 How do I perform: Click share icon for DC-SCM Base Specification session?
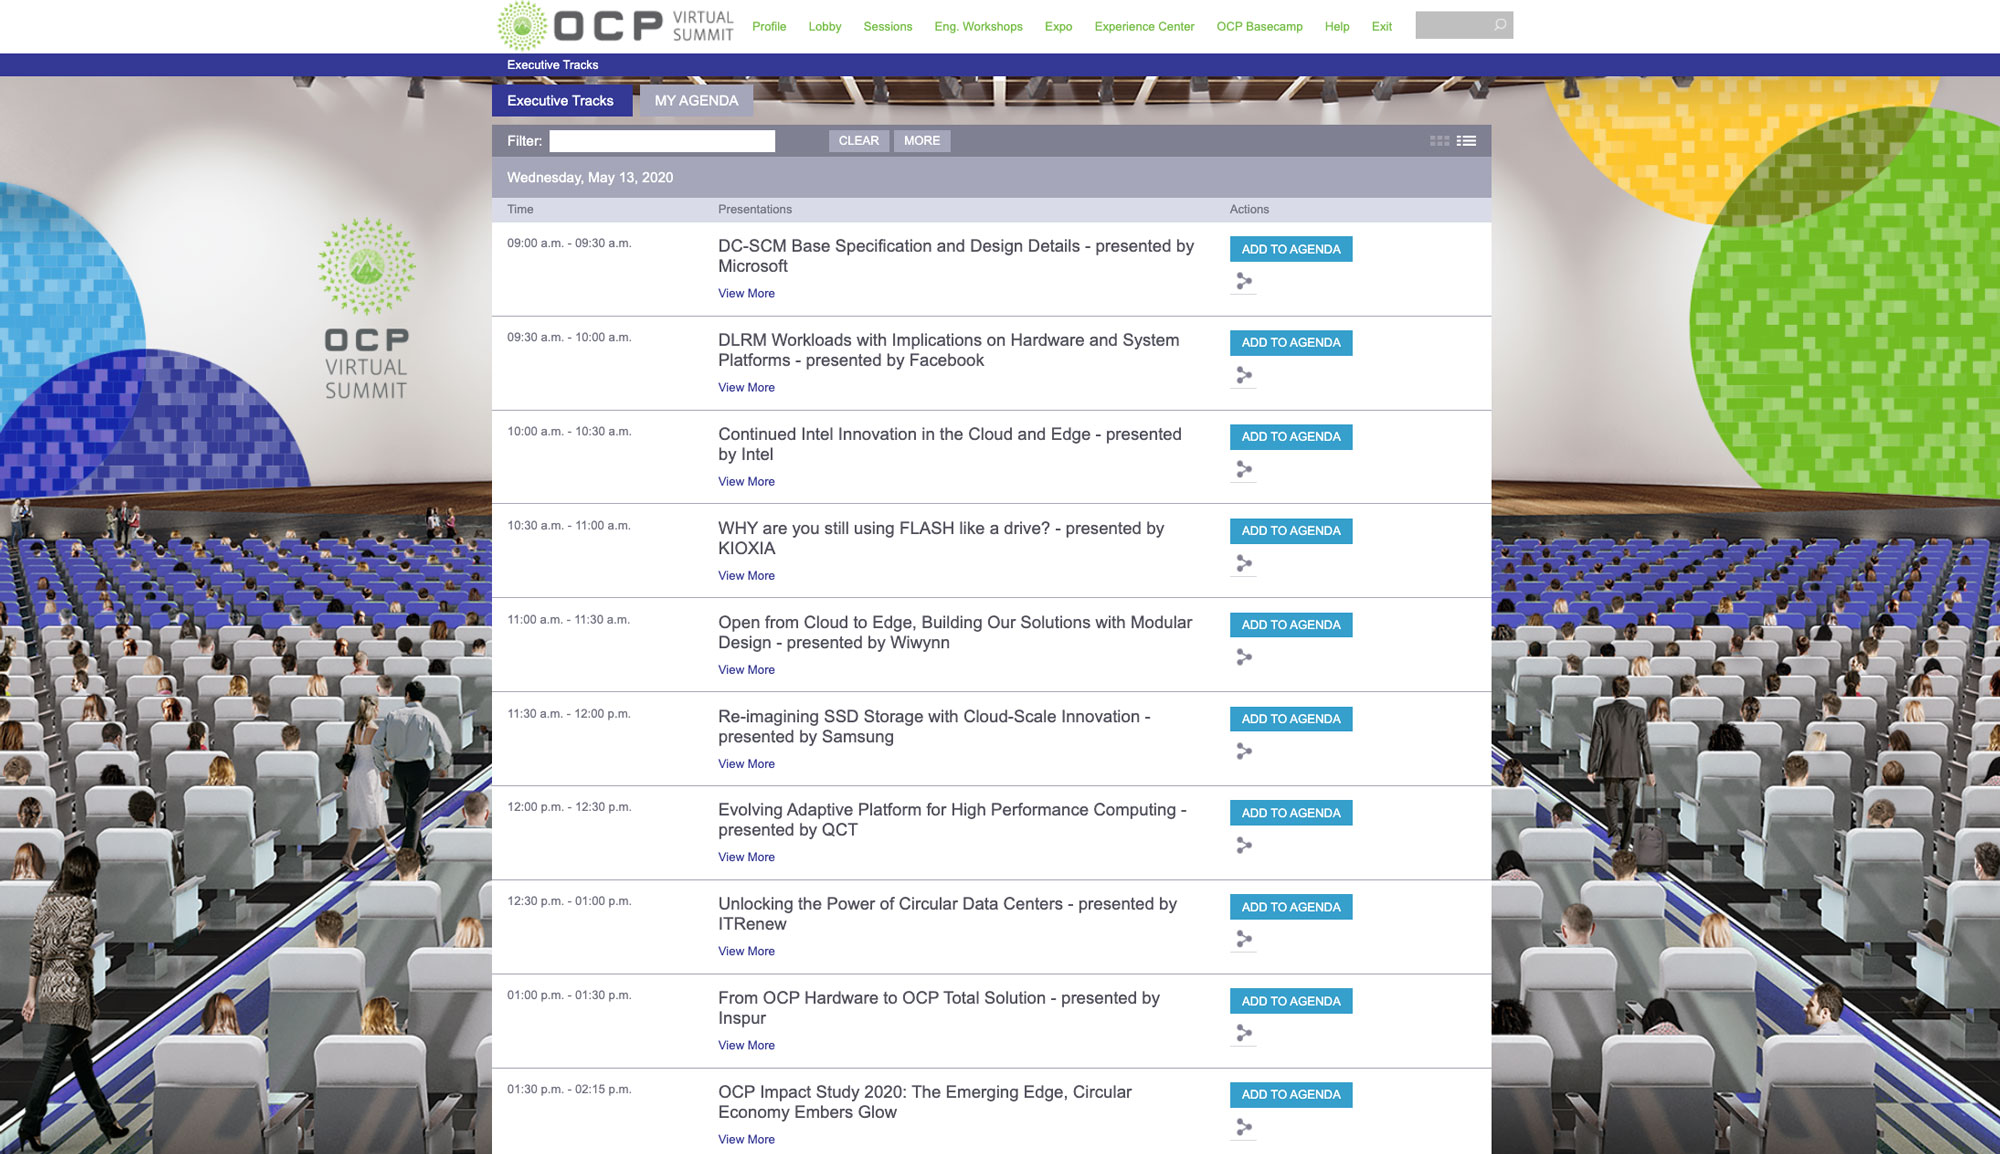[1243, 282]
